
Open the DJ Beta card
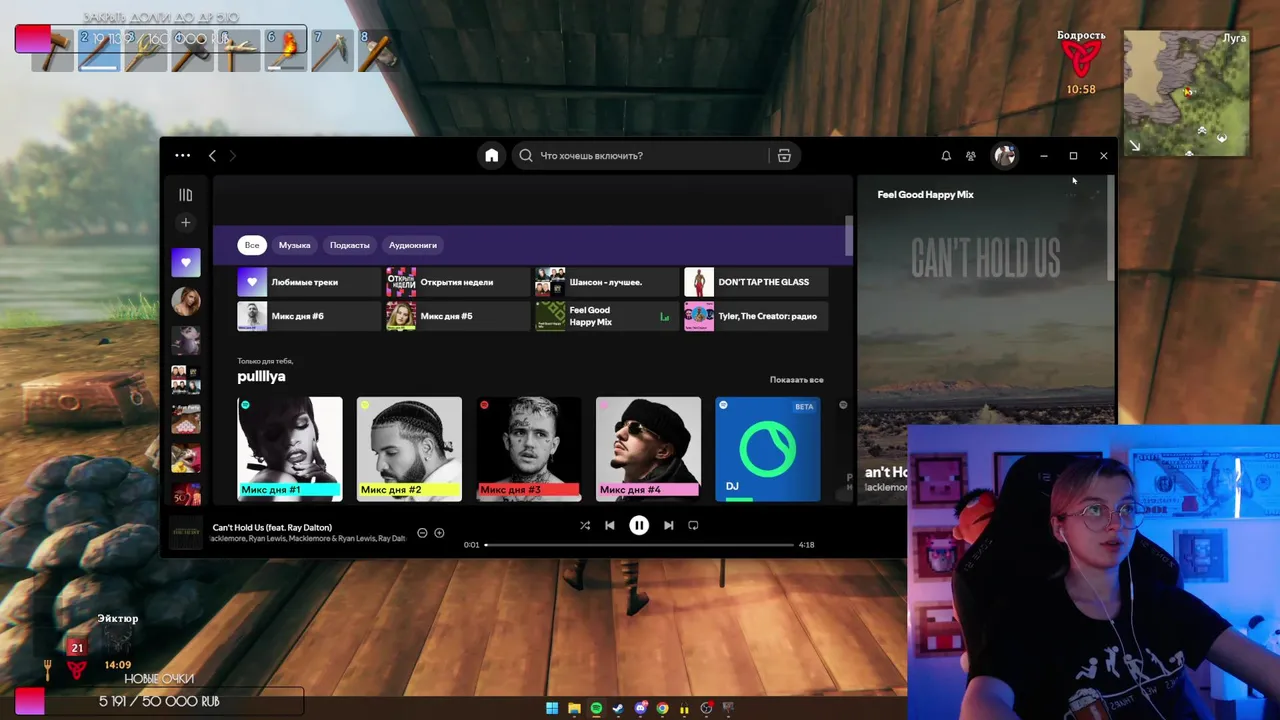[768, 449]
